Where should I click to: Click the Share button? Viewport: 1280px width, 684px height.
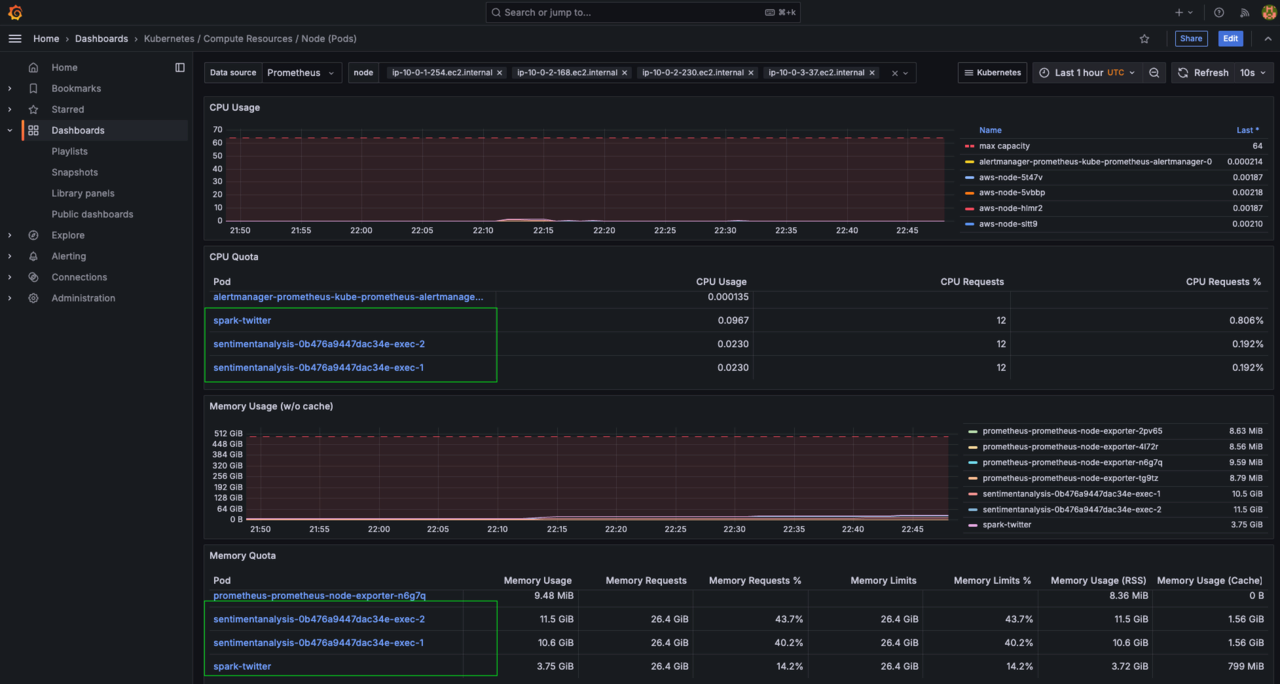pyautogui.click(x=1191, y=38)
